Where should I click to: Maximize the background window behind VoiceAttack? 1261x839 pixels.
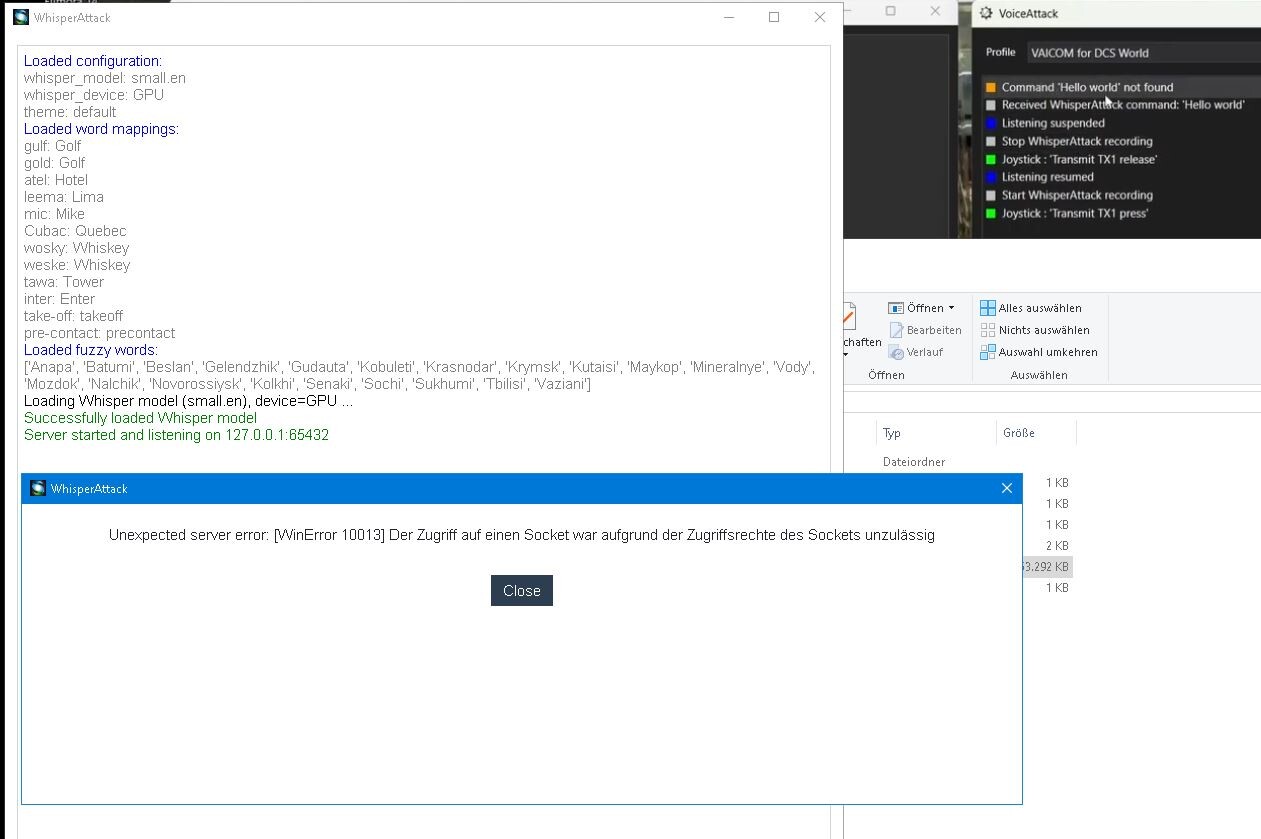click(x=890, y=11)
